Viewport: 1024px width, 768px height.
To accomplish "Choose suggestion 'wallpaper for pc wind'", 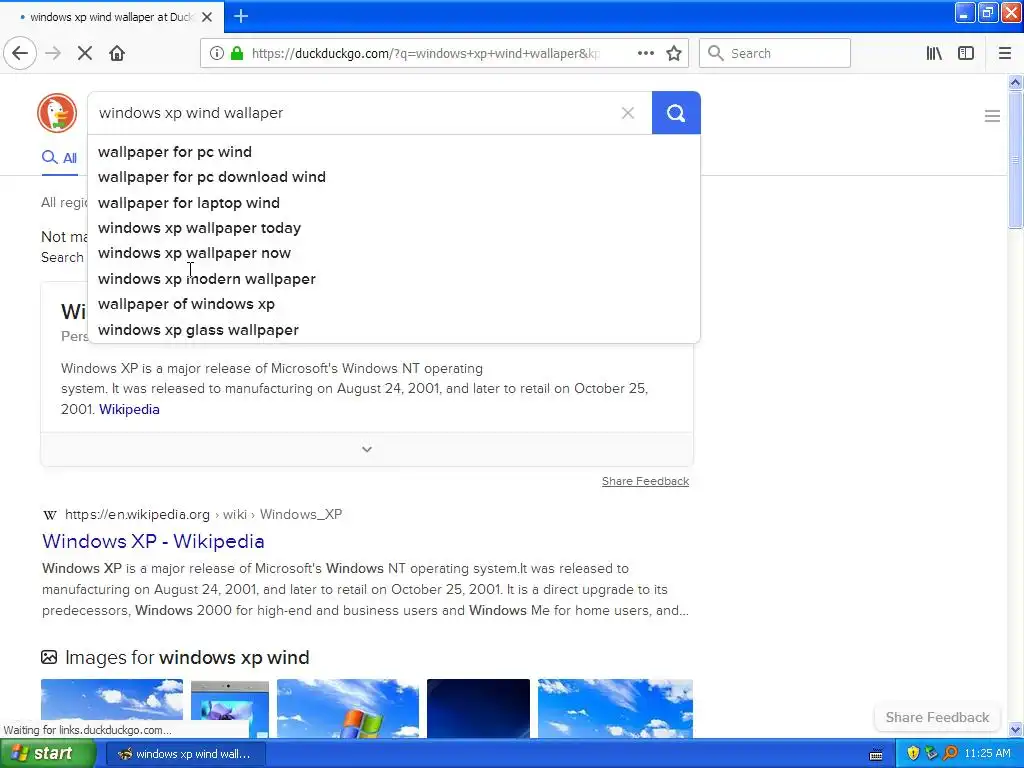I will tap(394, 152).
